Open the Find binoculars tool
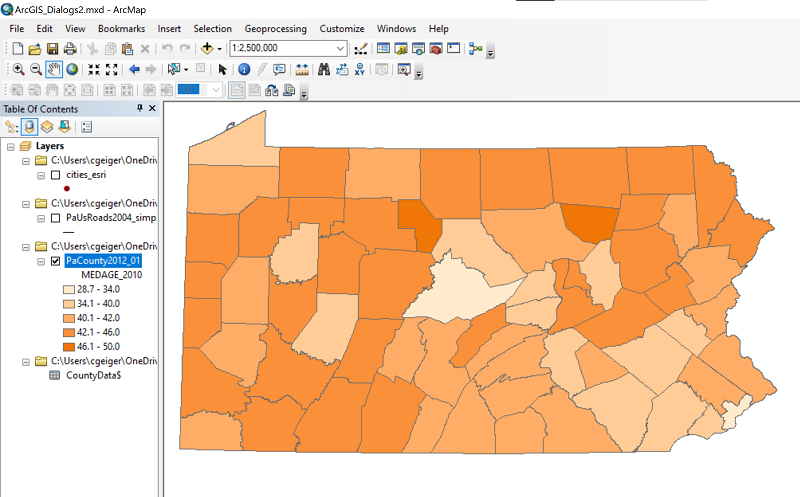Screen dimensions: 800x497 pyautogui.click(x=324, y=69)
